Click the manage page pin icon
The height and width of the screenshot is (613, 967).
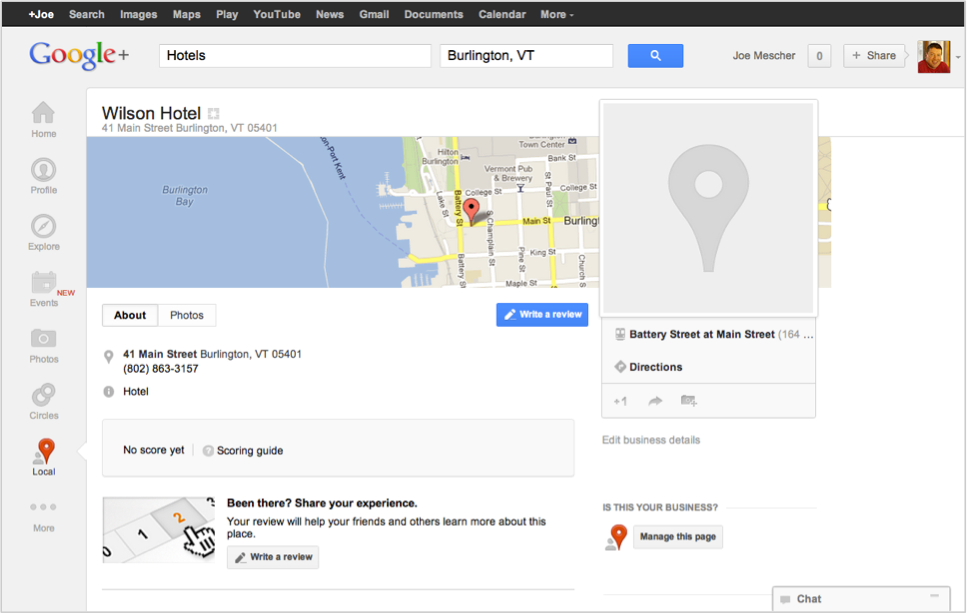coord(616,537)
